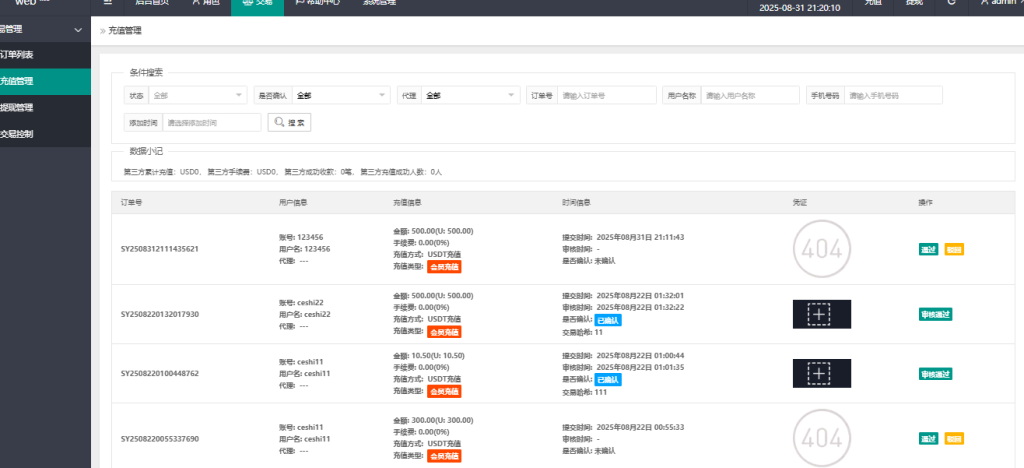Switch to the 交易 top navigation tab
The image size is (1024, 468).
[x=256, y=4]
